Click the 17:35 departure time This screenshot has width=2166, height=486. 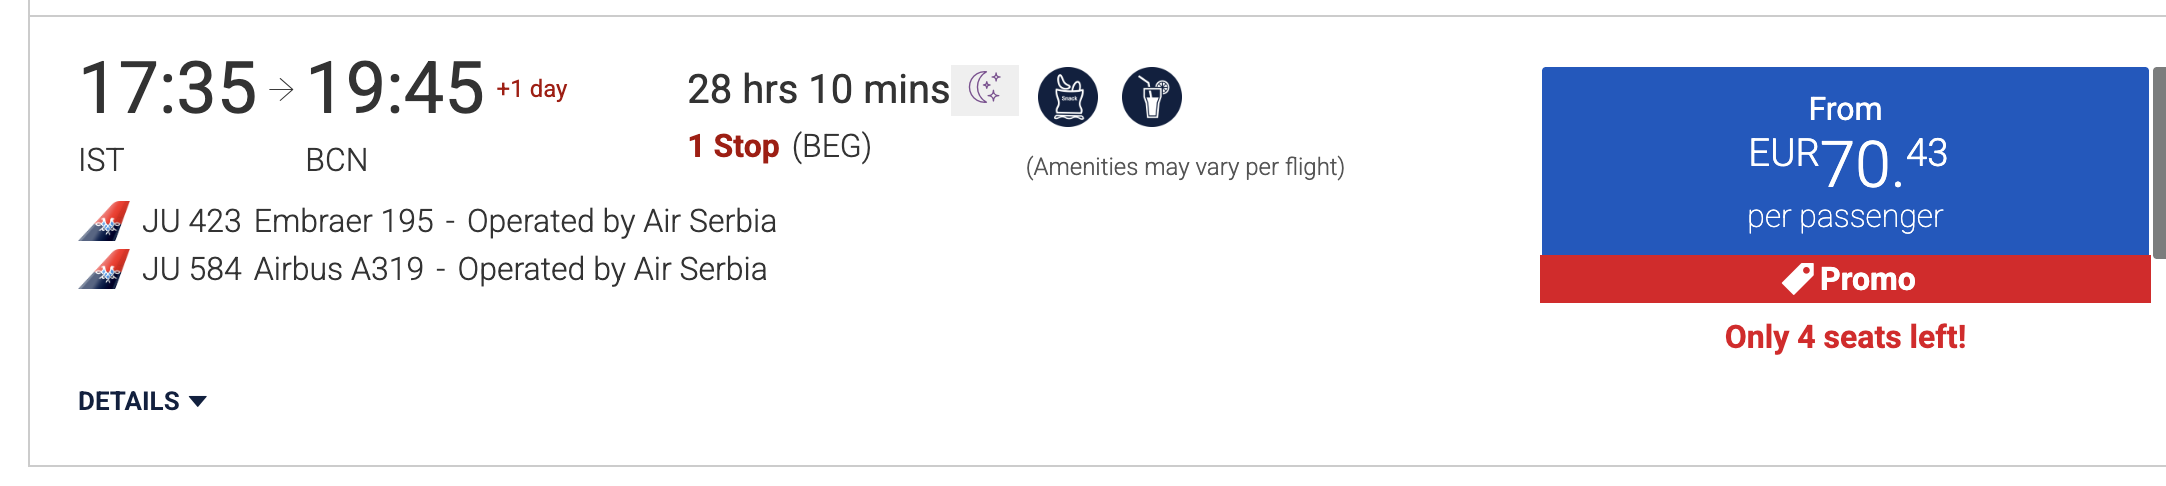click(168, 88)
